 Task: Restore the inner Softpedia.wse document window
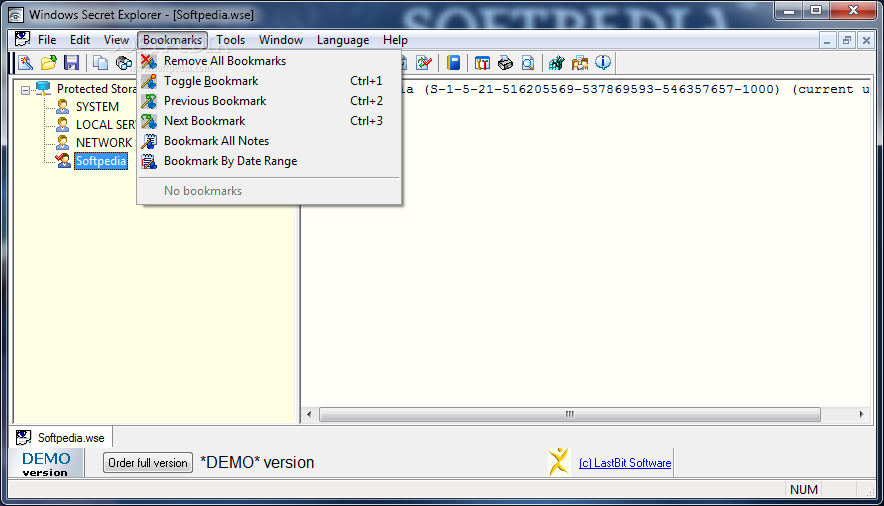point(847,41)
